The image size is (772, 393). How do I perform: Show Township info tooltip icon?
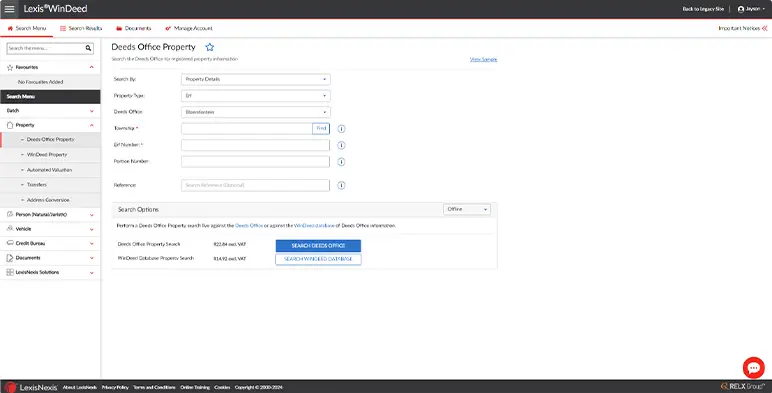coord(341,129)
